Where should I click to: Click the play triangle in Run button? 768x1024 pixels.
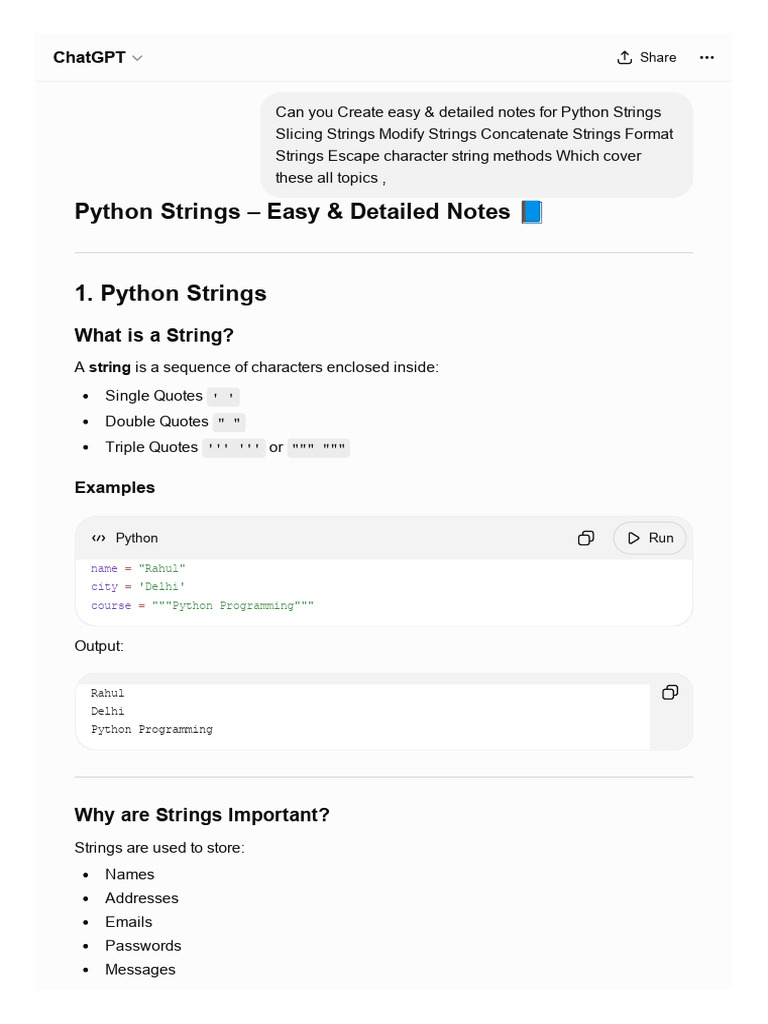coord(633,538)
